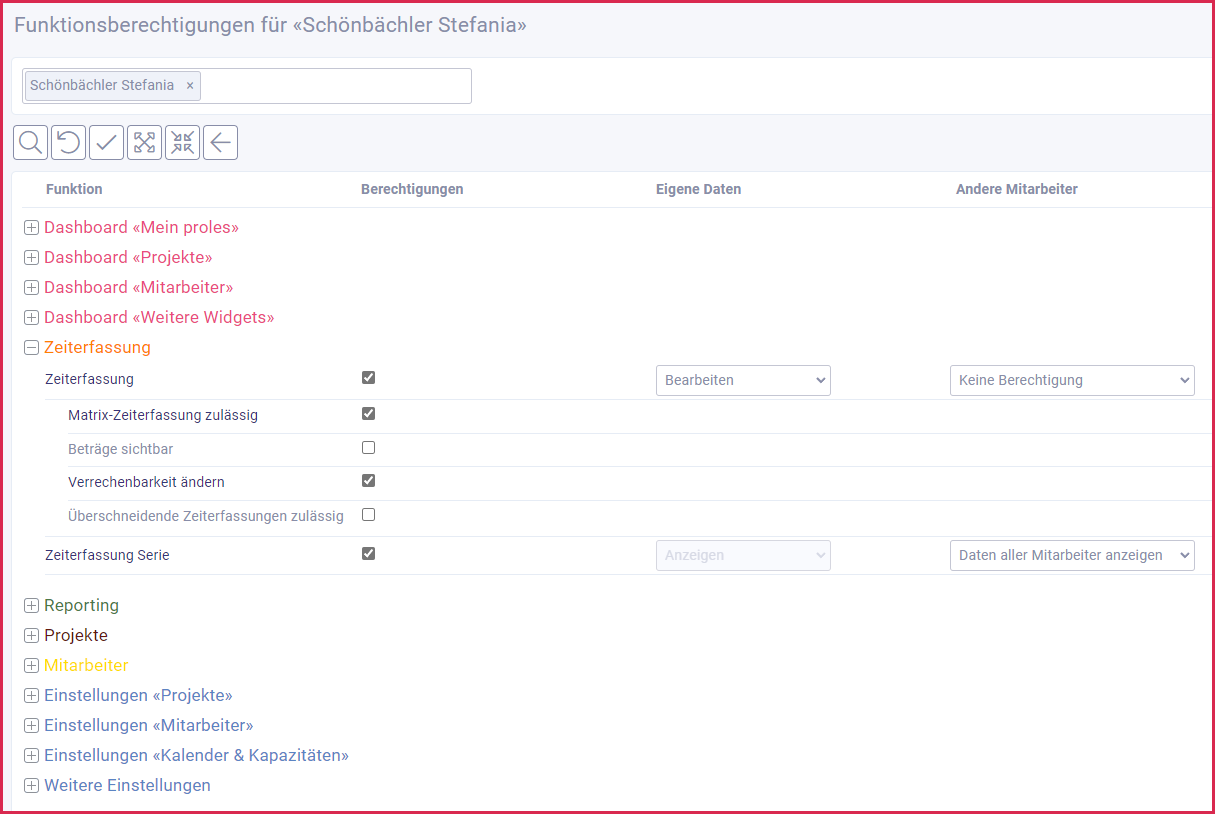Viewport: 1215px width, 814px height.
Task: Click the checkmark apply icon
Action: click(x=106, y=143)
